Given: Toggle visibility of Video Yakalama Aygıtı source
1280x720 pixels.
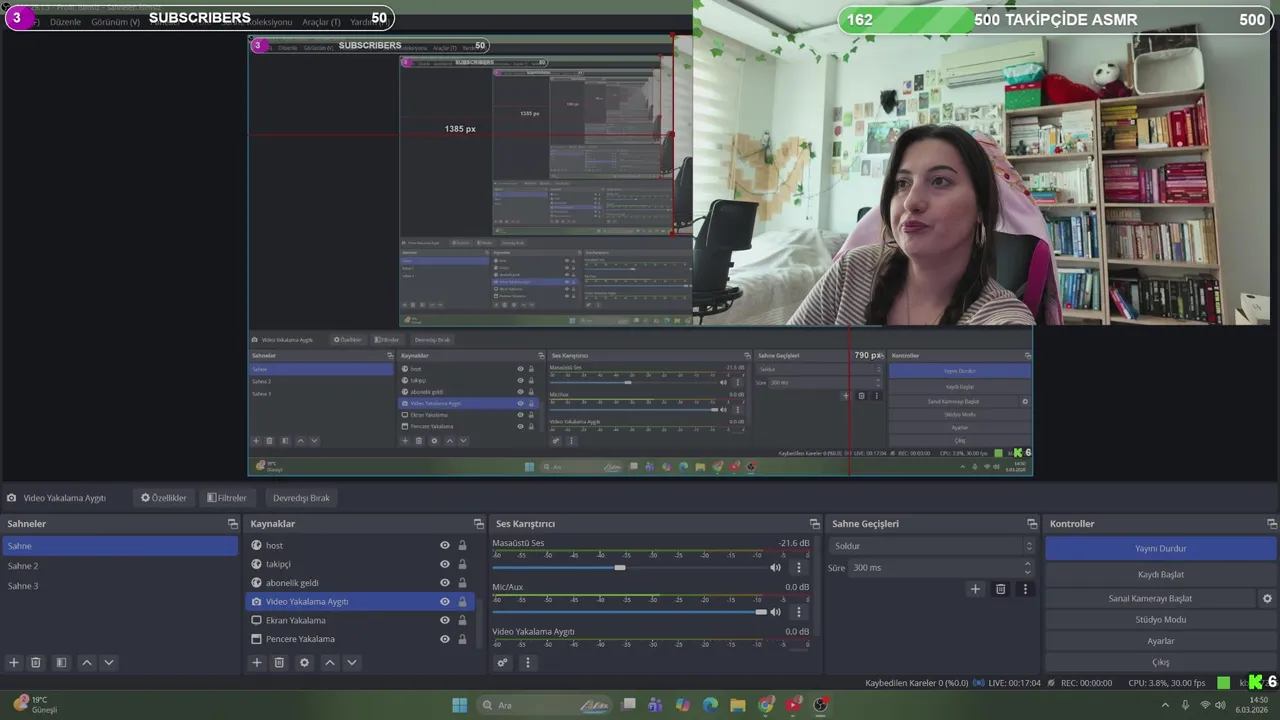Looking at the screenshot, I should 445,601.
